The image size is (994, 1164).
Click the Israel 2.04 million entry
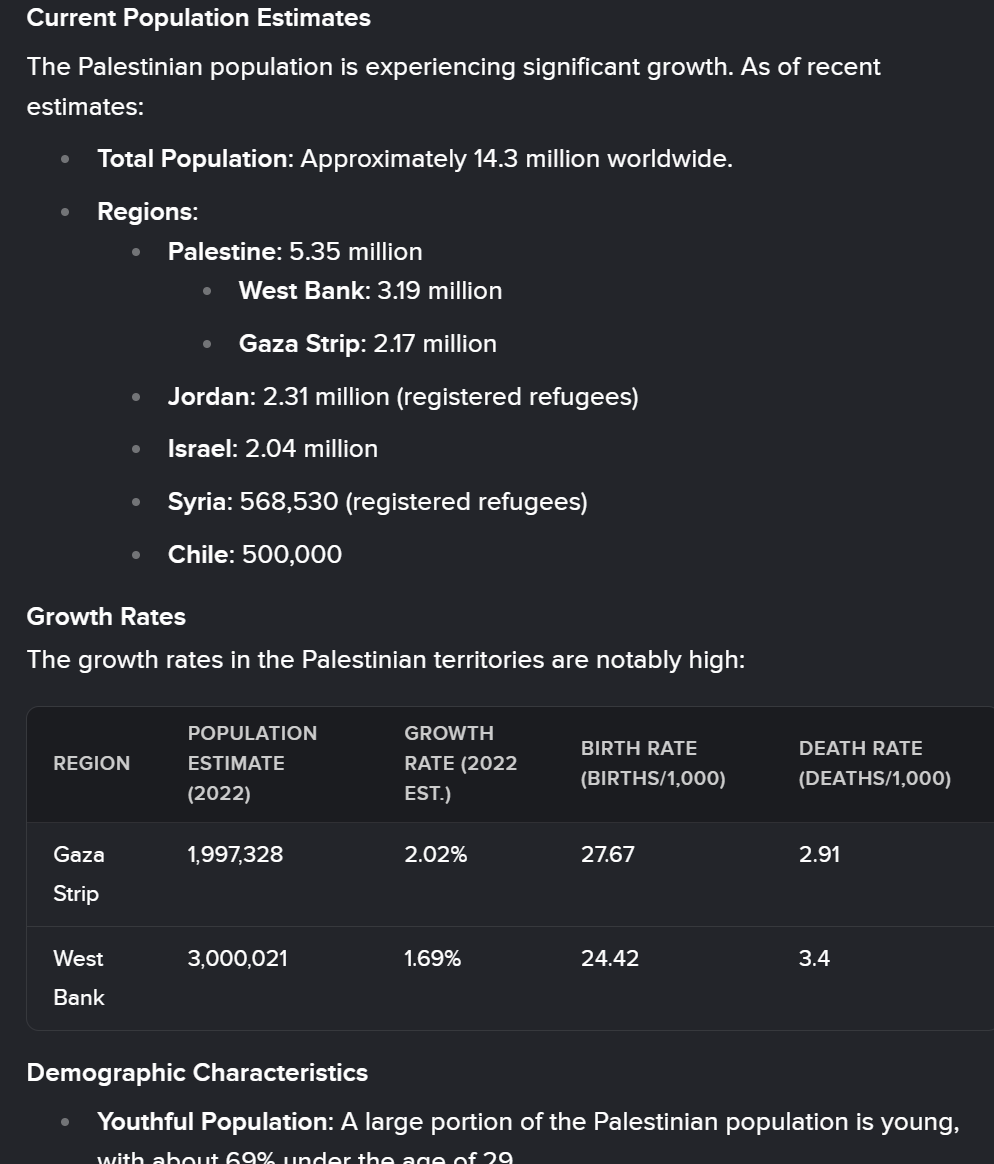pyautogui.click(x=272, y=449)
